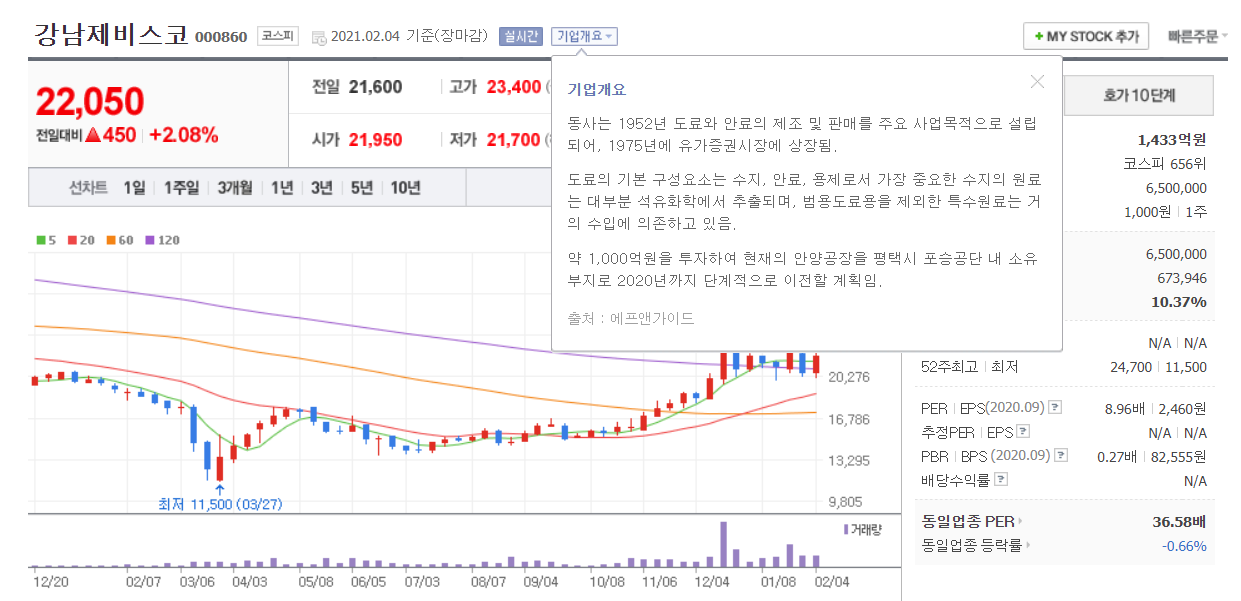The image size is (1241, 601).
Task: Collapse the 기업개요 dropdown
Action: (585, 36)
